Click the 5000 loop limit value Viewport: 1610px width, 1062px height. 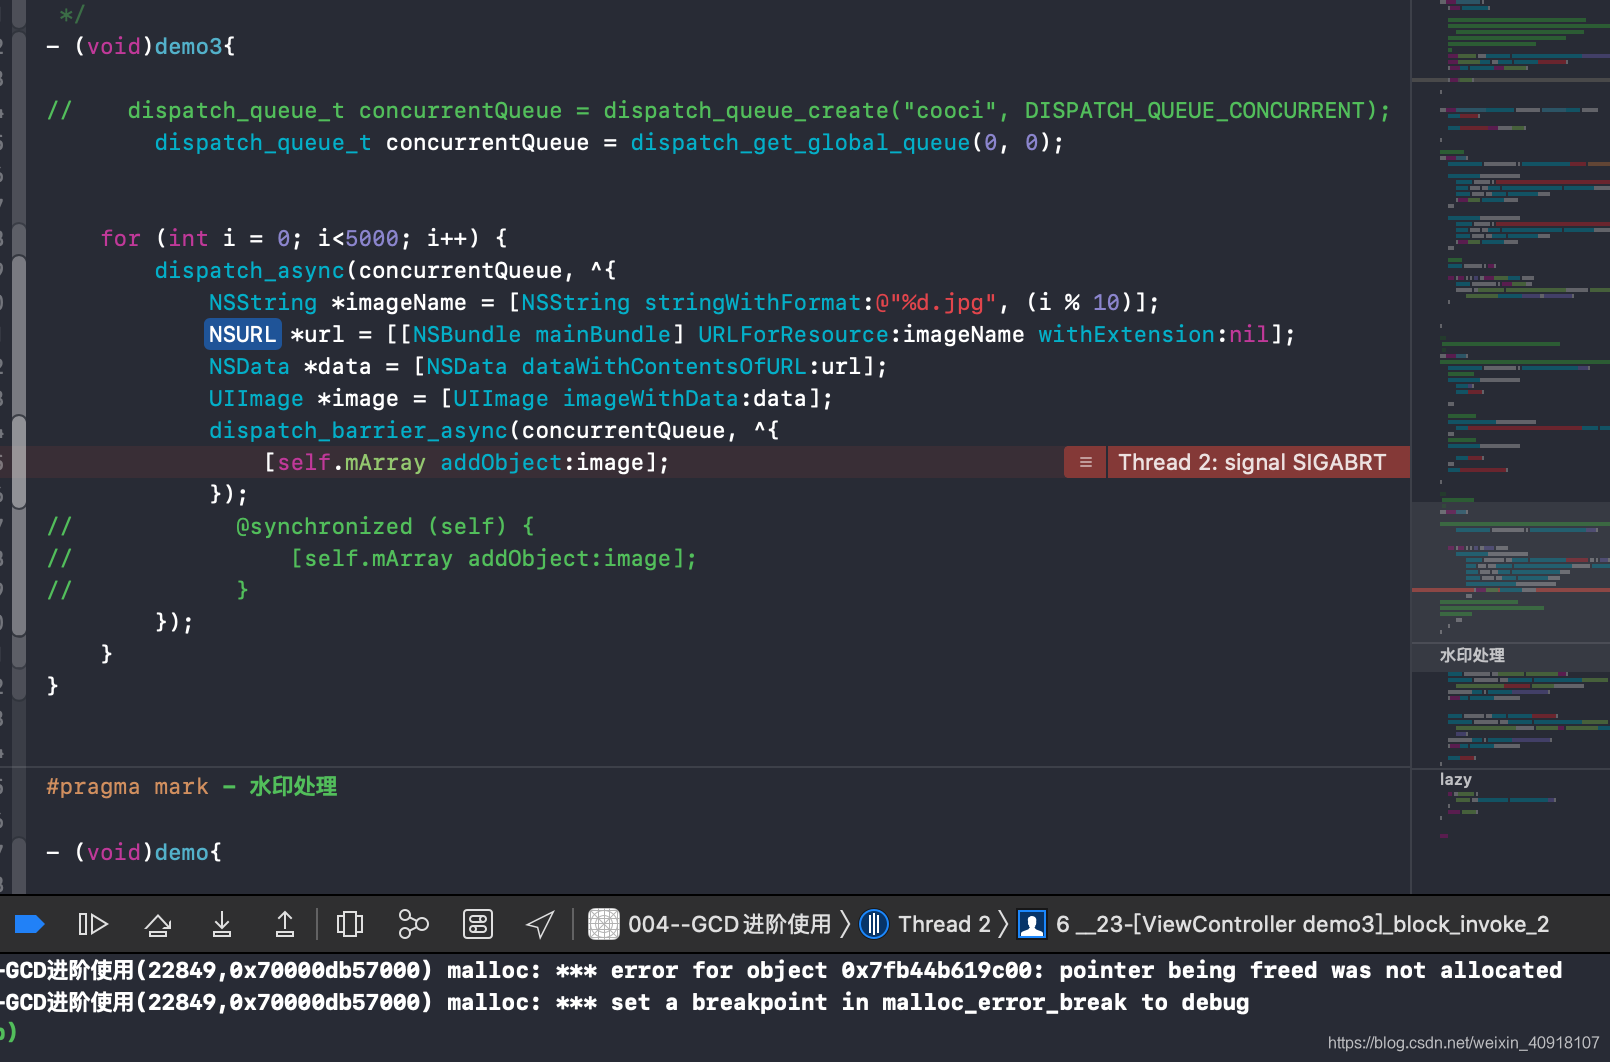(x=372, y=238)
